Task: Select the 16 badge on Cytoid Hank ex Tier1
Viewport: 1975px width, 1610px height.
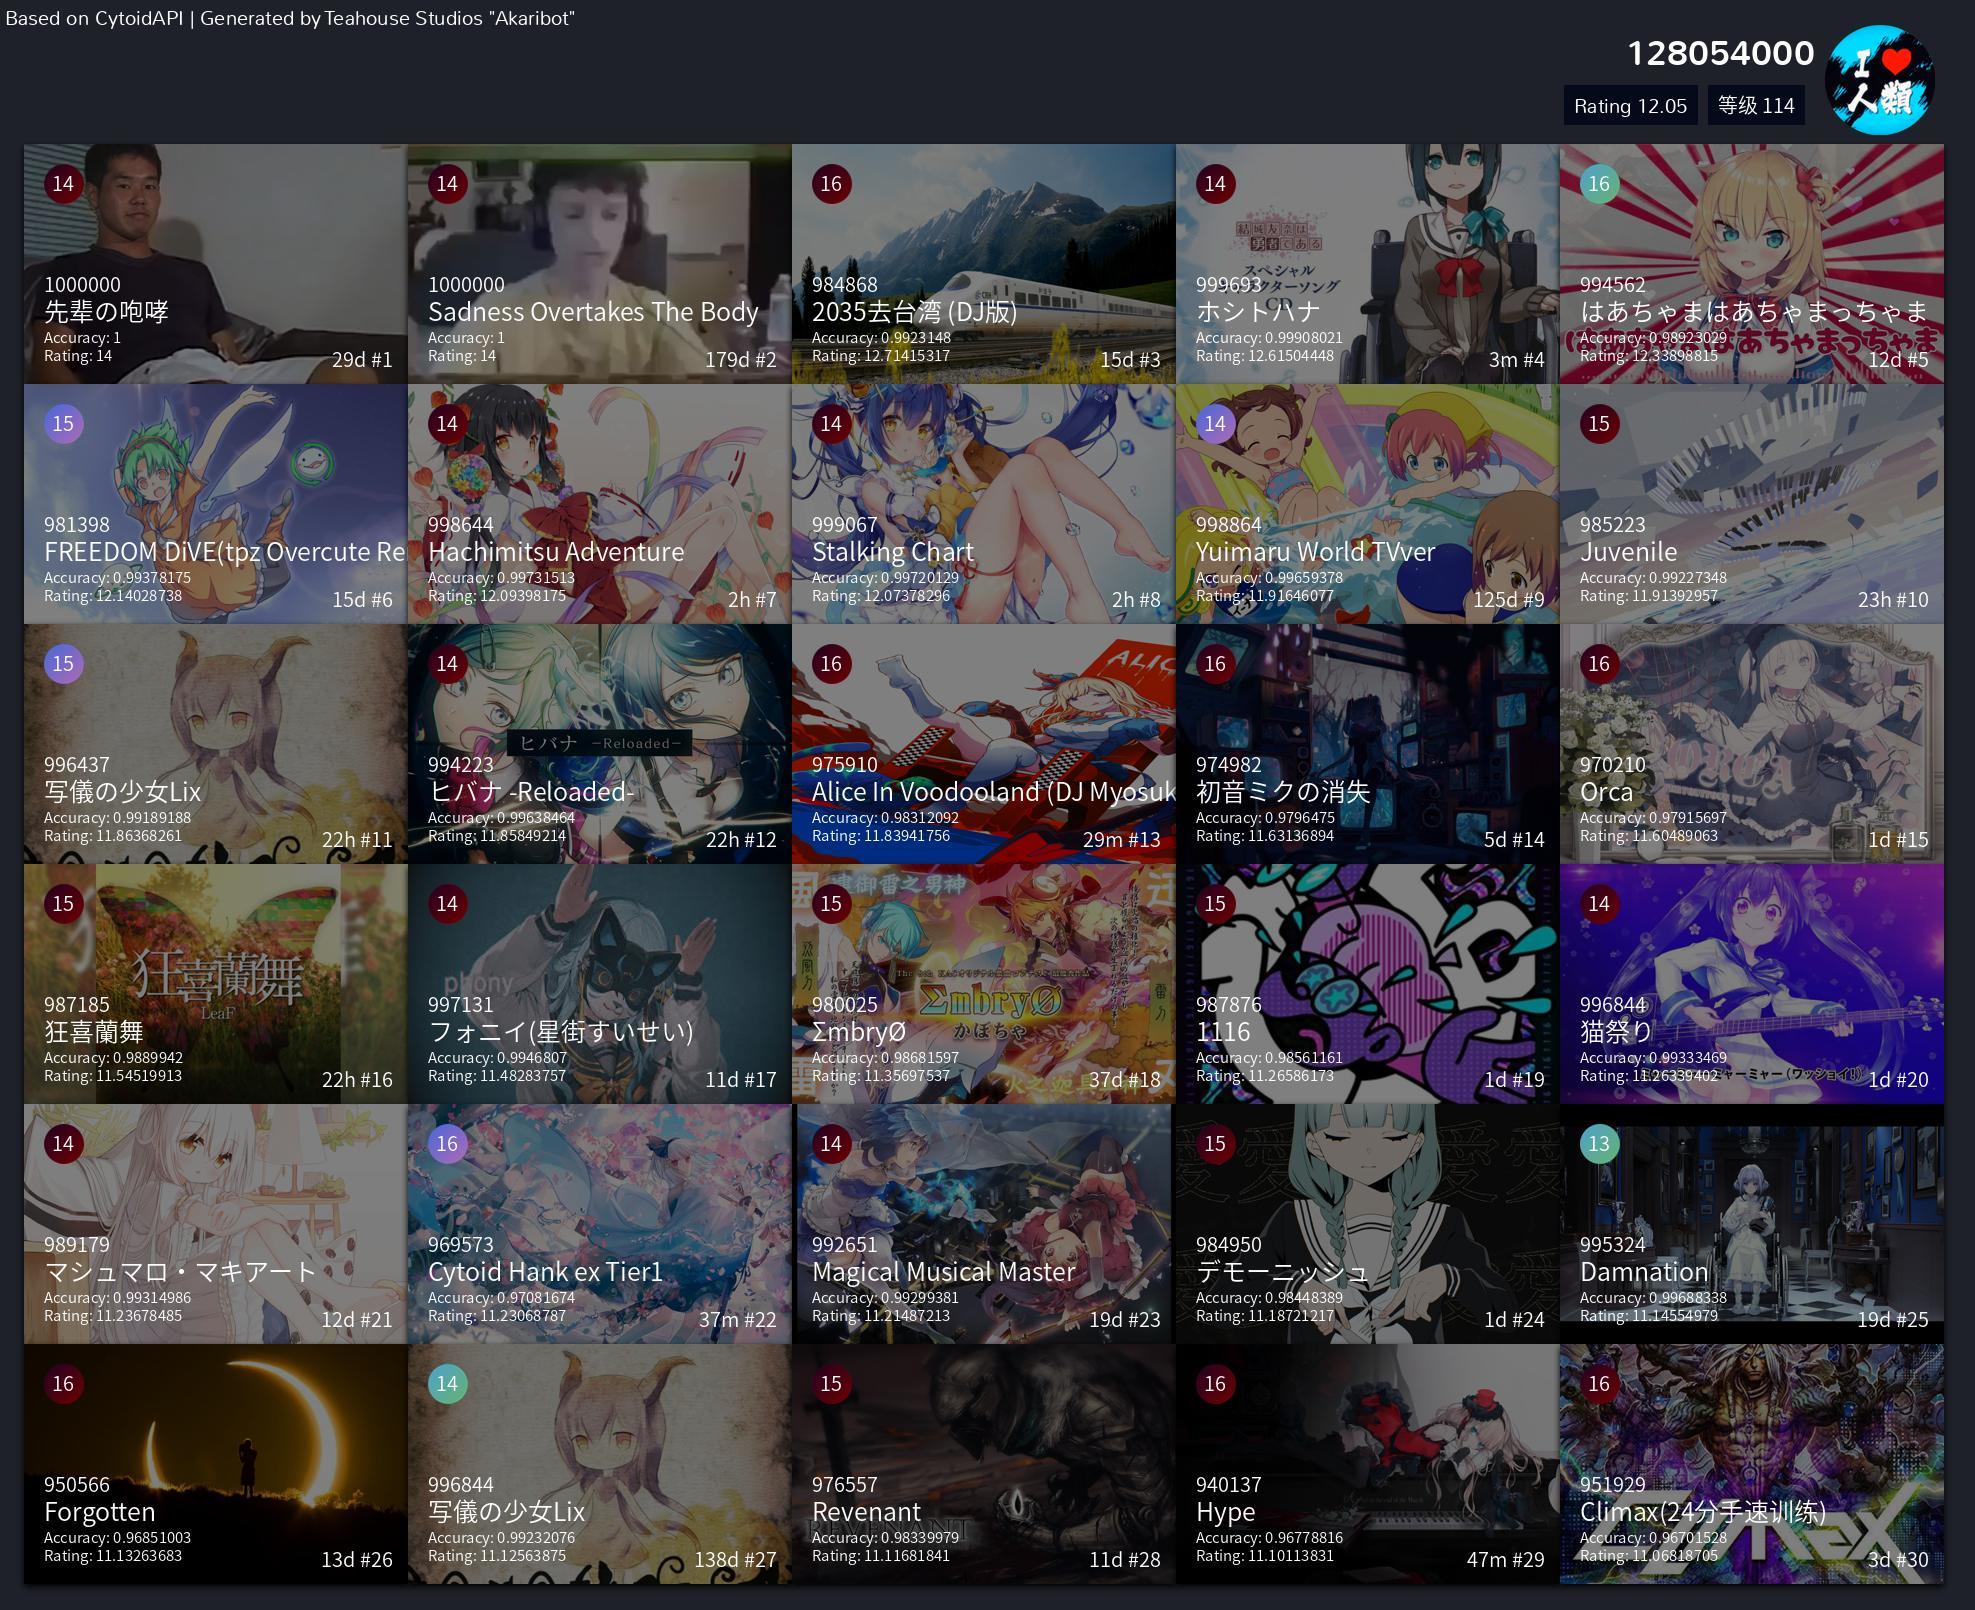Action: (447, 1144)
